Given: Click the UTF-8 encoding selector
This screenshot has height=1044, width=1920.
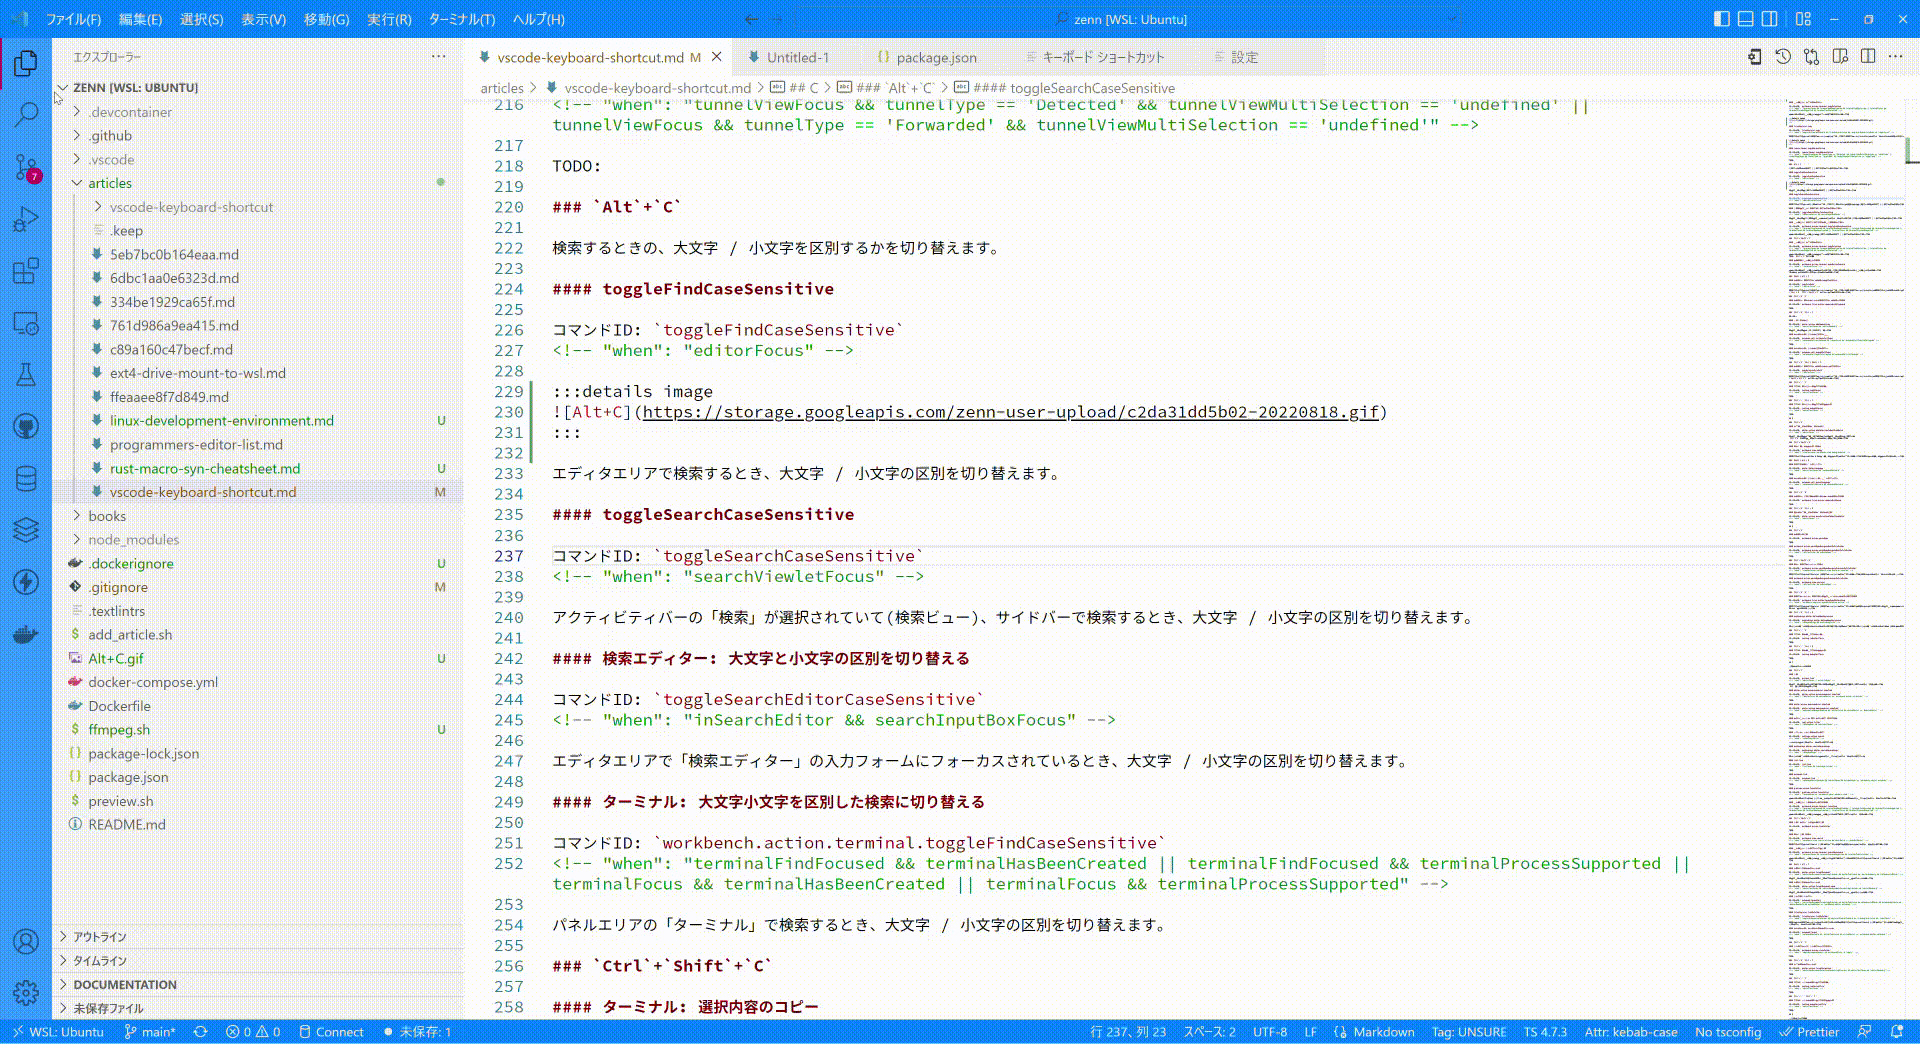Looking at the screenshot, I should (1270, 1032).
